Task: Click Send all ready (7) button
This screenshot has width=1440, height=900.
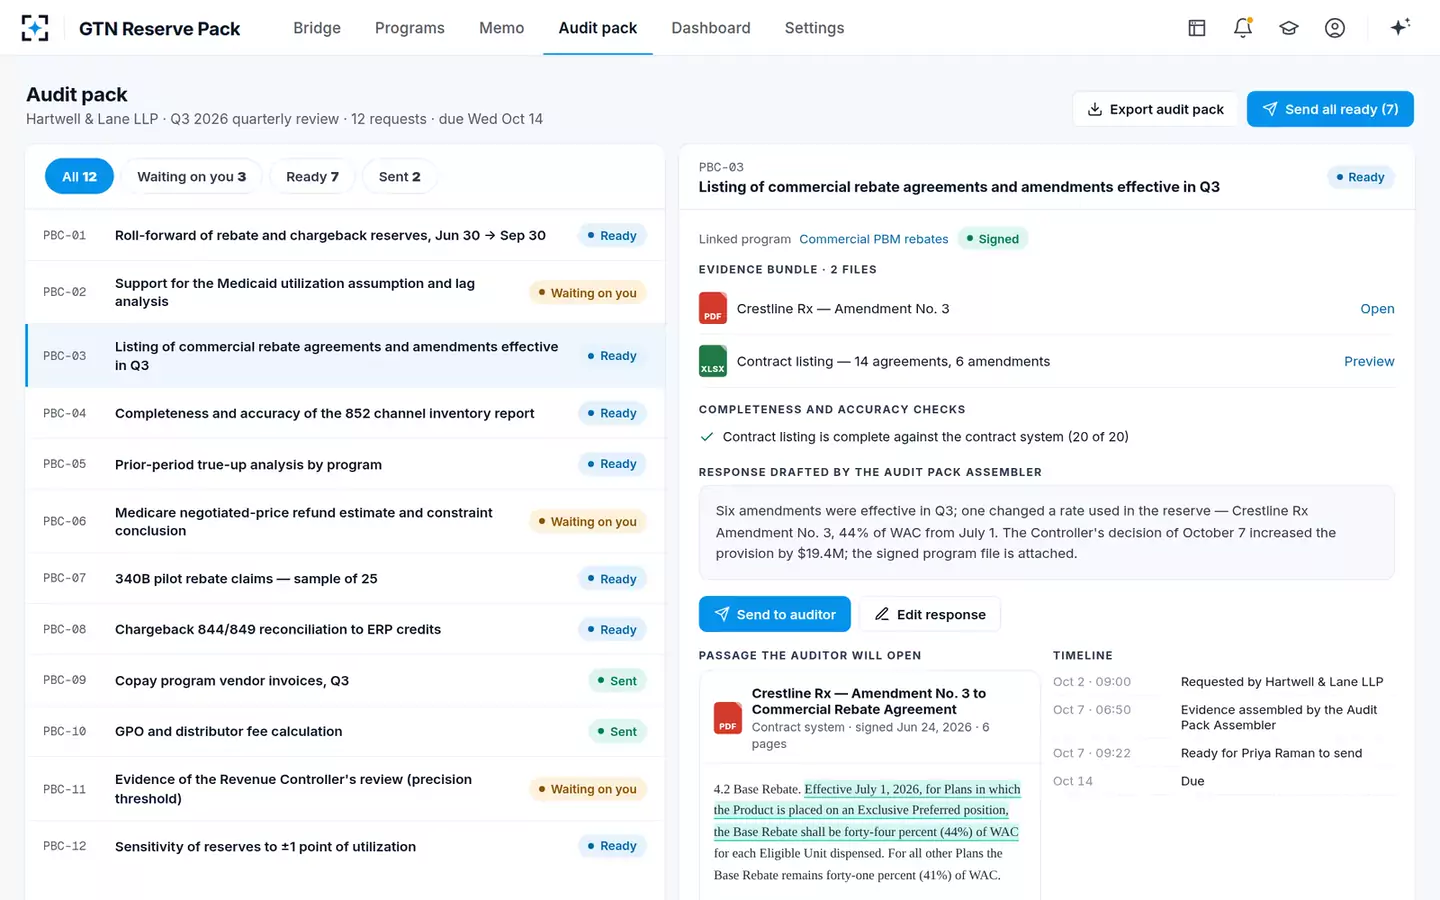Action: click(1330, 109)
